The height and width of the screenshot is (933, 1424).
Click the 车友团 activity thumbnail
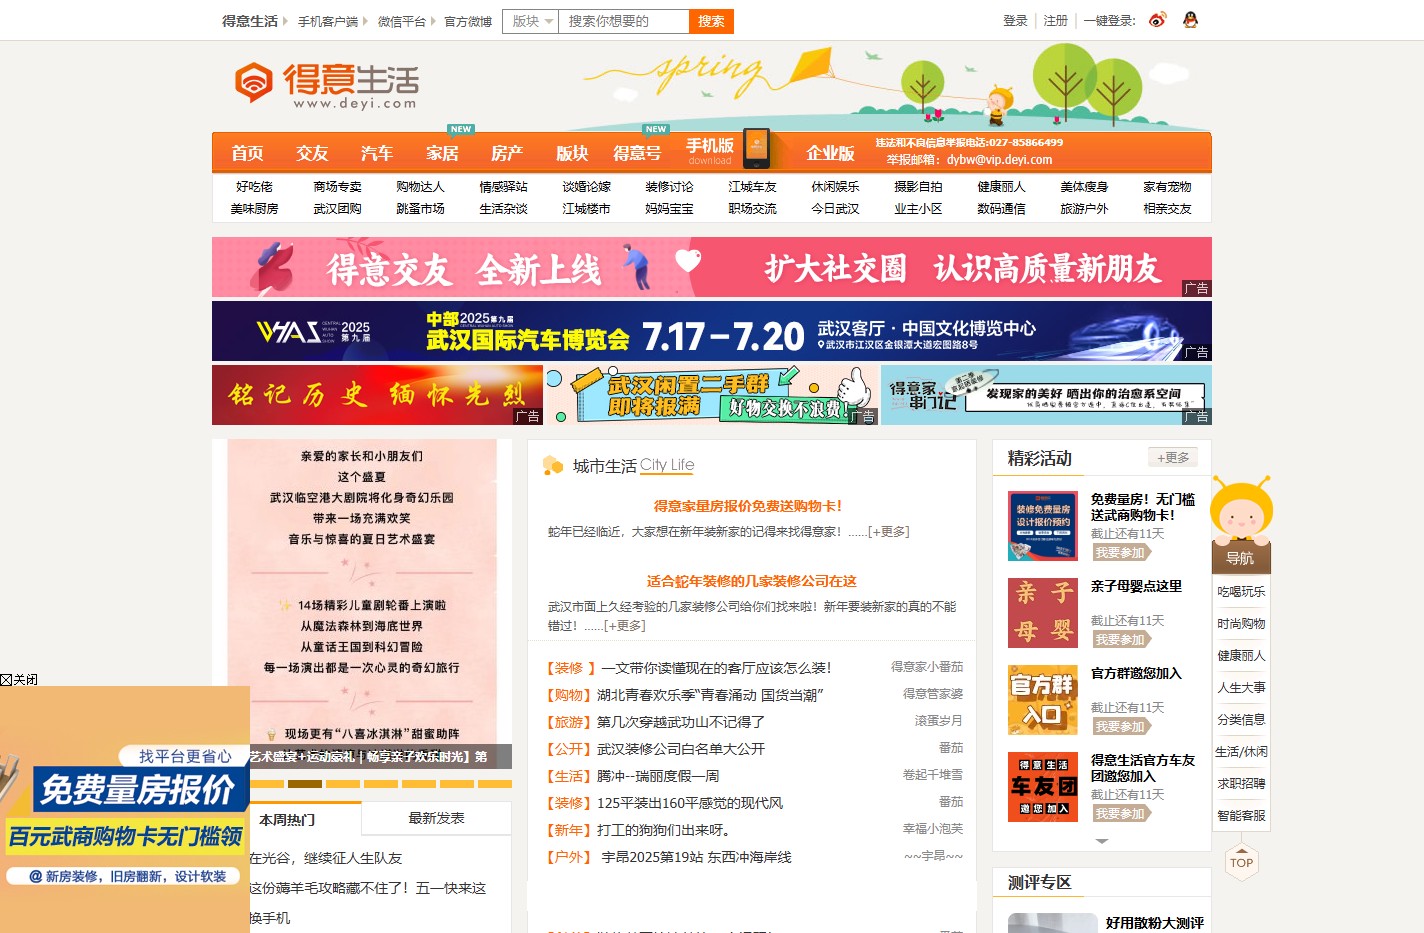click(1043, 787)
